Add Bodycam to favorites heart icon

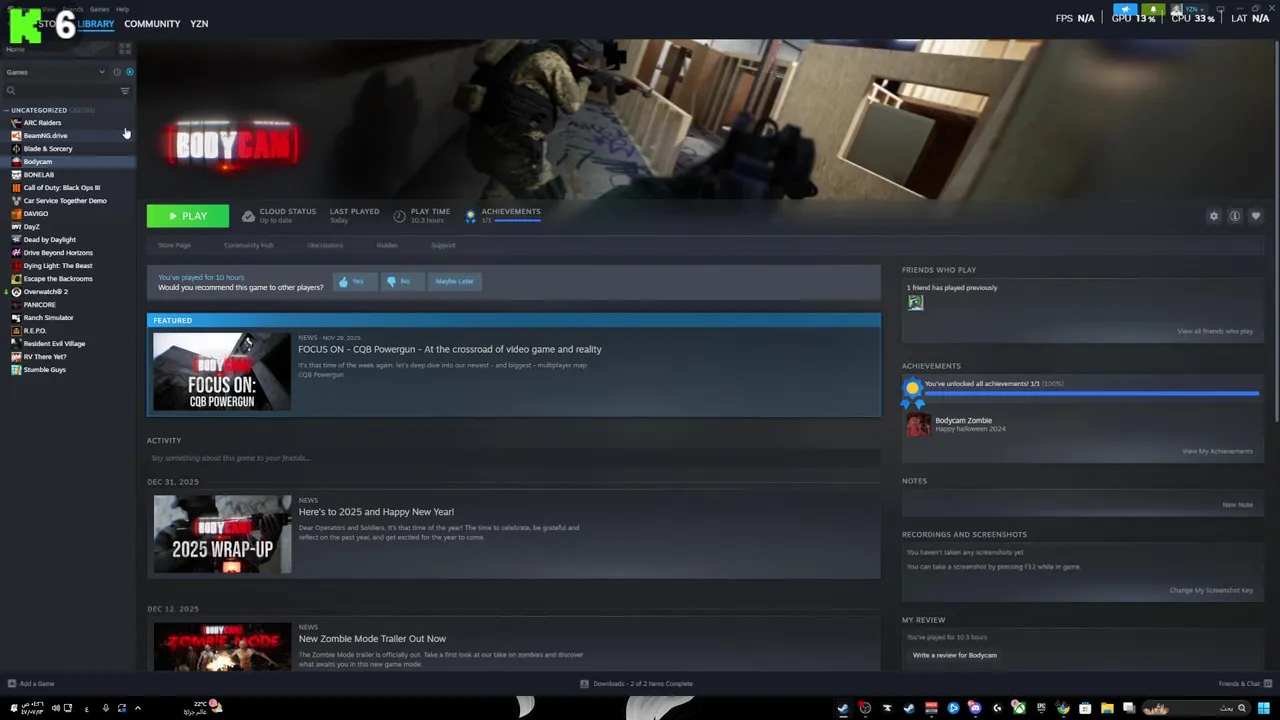point(1256,216)
